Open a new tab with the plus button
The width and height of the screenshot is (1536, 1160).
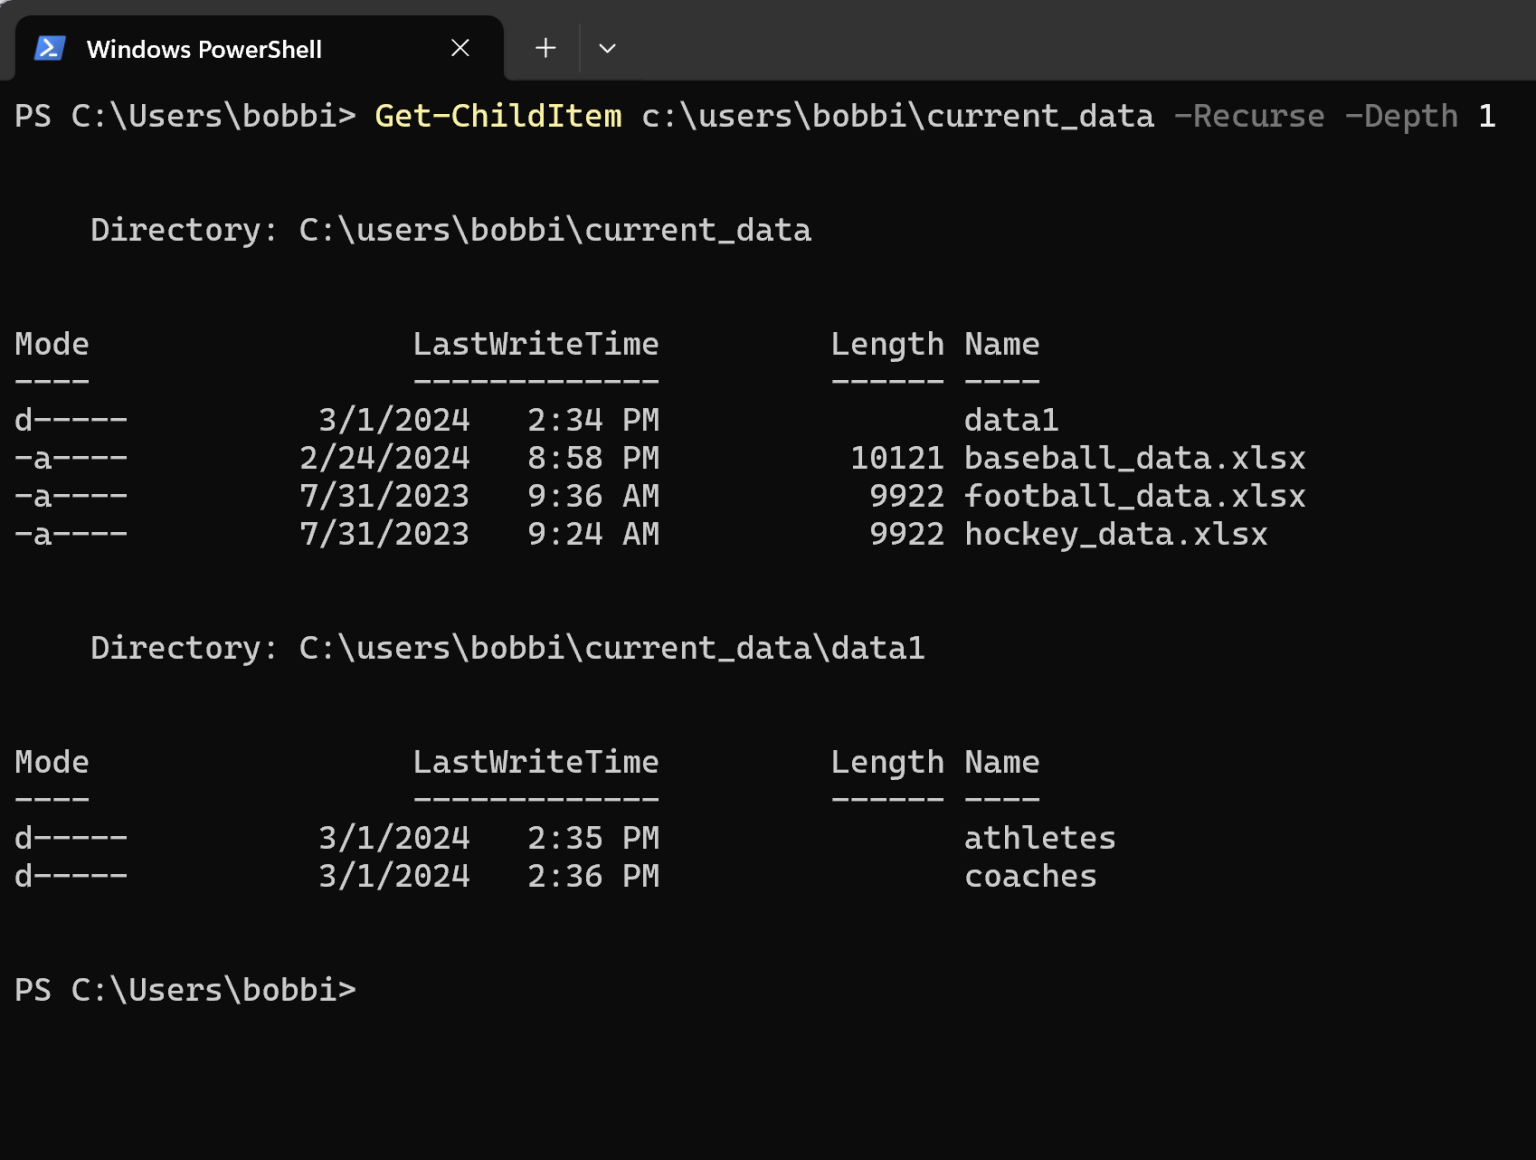point(545,48)
